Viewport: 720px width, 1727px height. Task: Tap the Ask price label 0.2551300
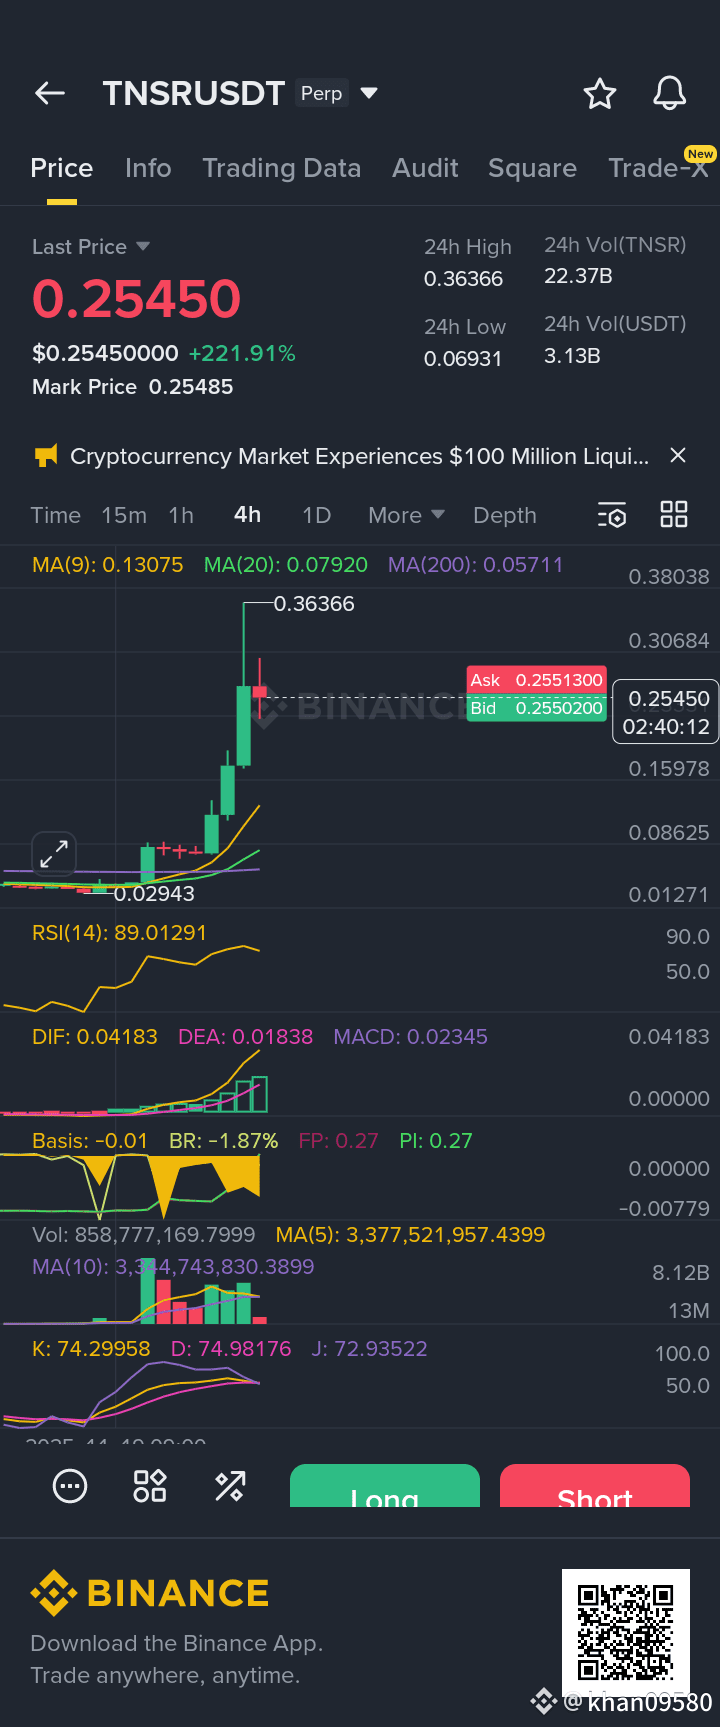[537, 680]
